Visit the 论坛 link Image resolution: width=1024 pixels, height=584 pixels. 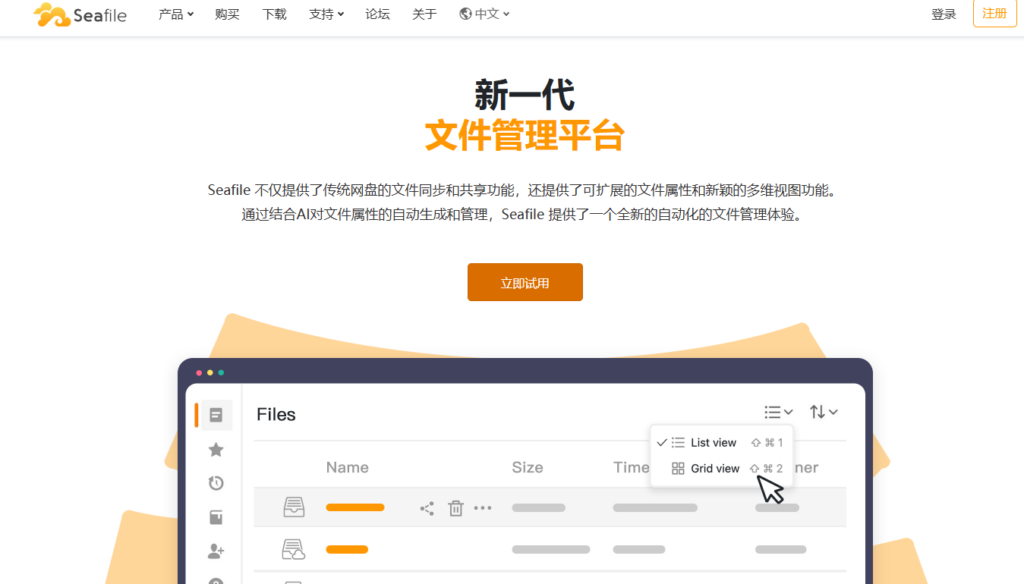pyautogui.click(x=377, y=14)
